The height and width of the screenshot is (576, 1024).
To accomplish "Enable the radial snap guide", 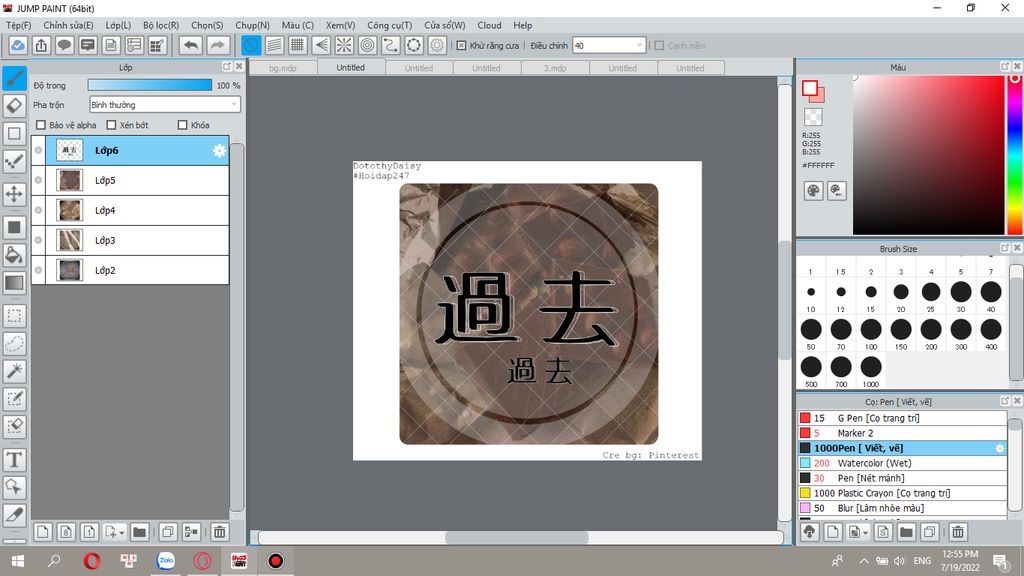I will [x=344, y=45].
